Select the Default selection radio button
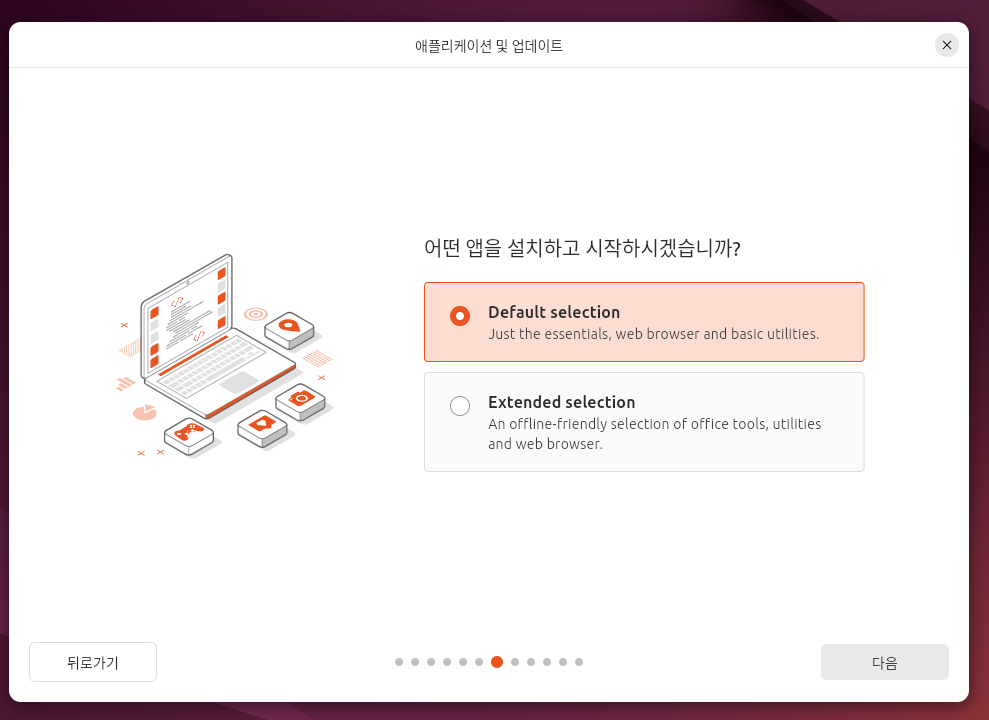Image resolution: width=989 pixels, height=720 pixels. (460, 315)
